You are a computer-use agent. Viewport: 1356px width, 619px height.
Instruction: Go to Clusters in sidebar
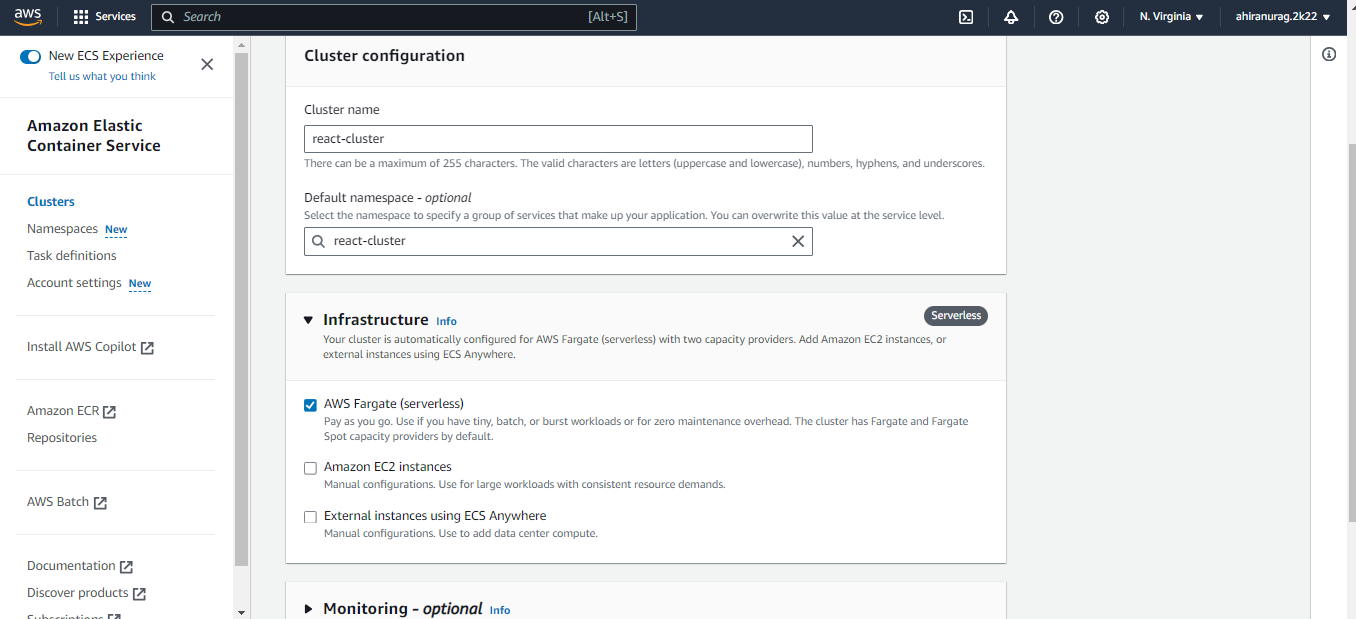coord(51,202)
